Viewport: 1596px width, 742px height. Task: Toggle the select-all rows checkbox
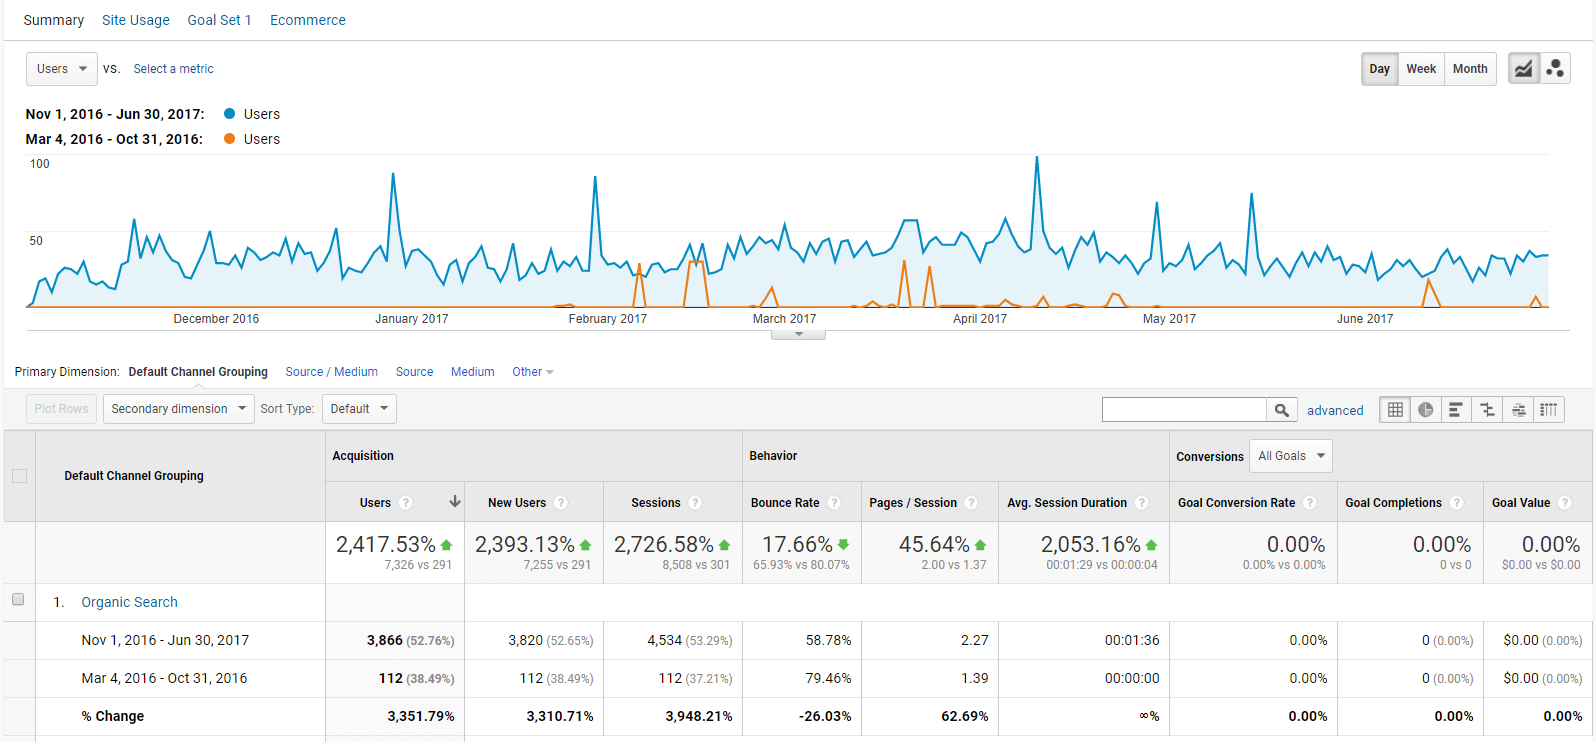point(19,476)
